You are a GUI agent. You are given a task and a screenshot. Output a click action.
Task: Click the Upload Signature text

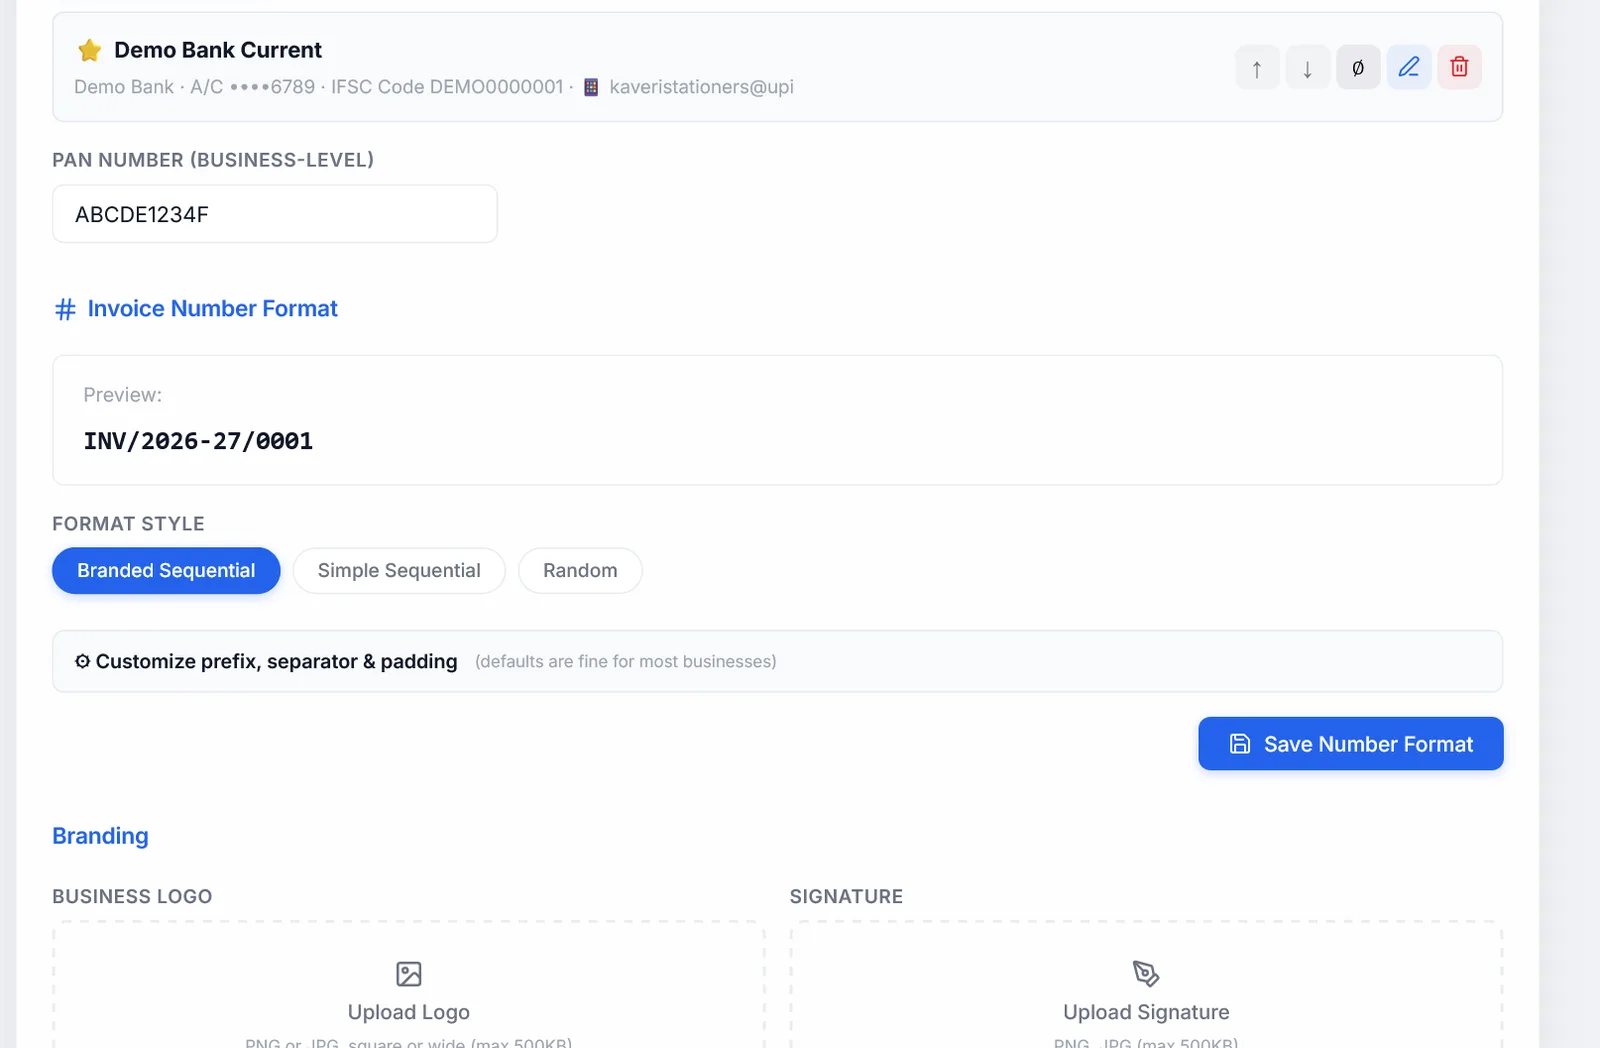[x=1146, y=1012]
